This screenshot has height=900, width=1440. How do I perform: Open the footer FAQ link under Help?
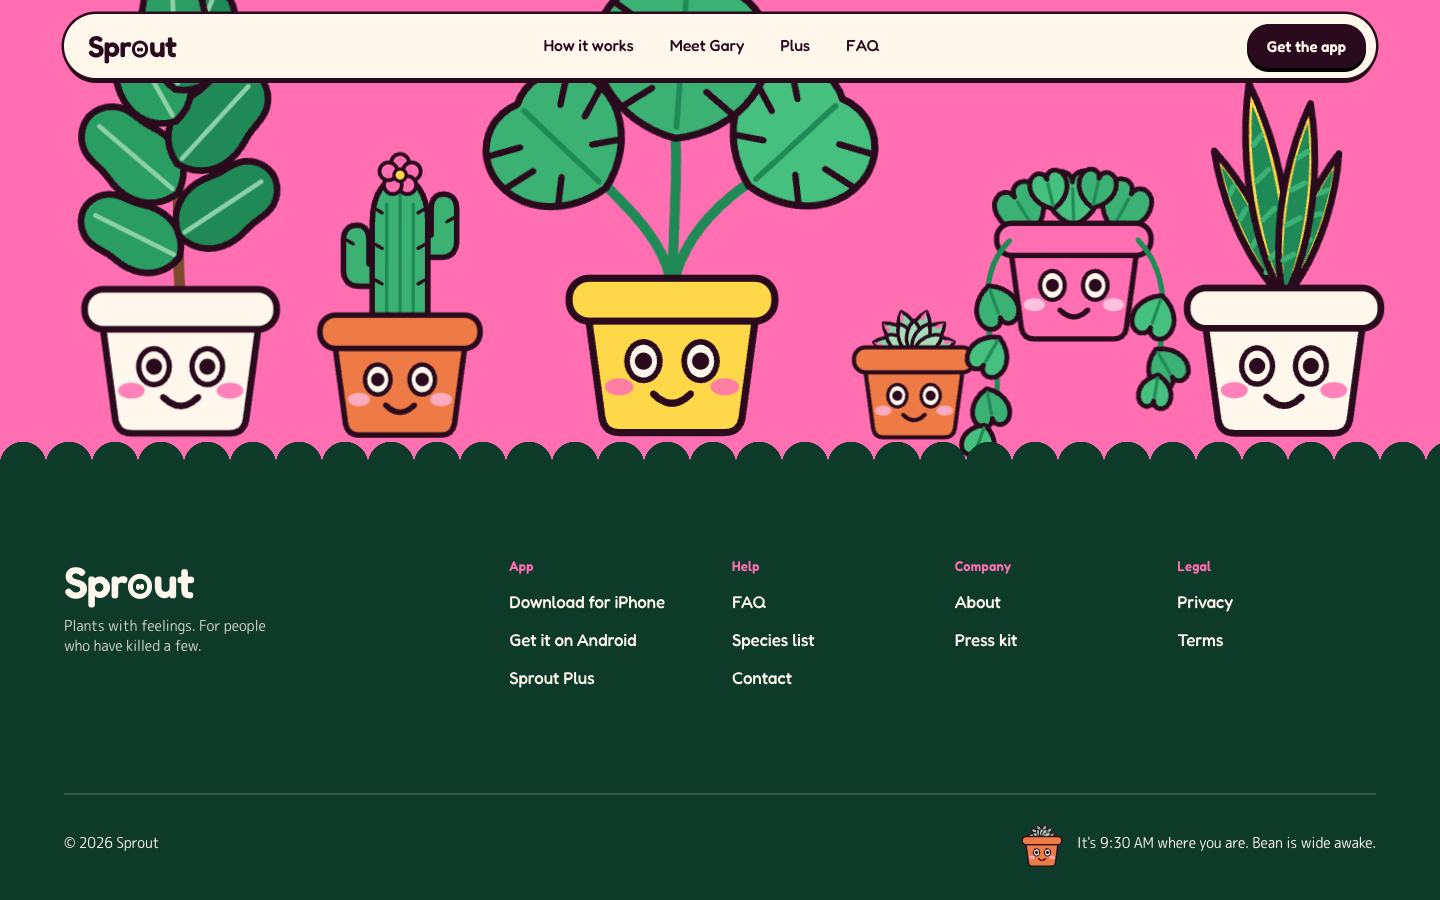click(749, 602)
